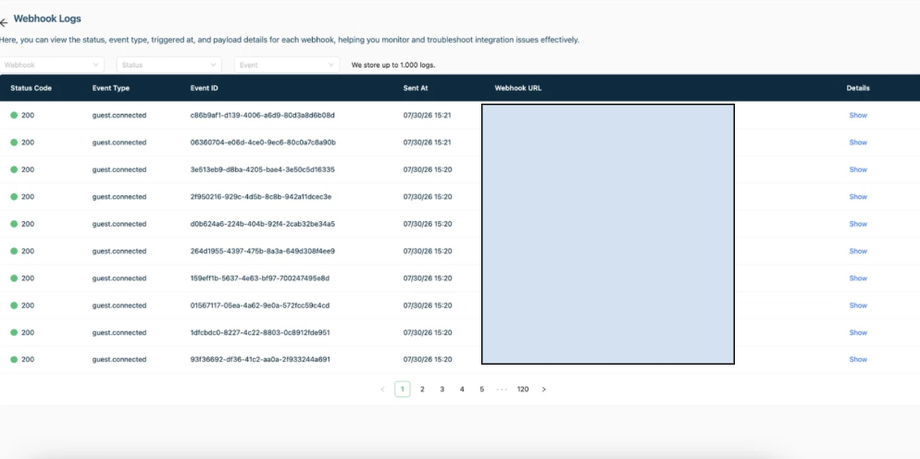920x459 pixels.
Task: Select page 3 in the pagination
Action: pyautogui.click(x=442, y=389)
